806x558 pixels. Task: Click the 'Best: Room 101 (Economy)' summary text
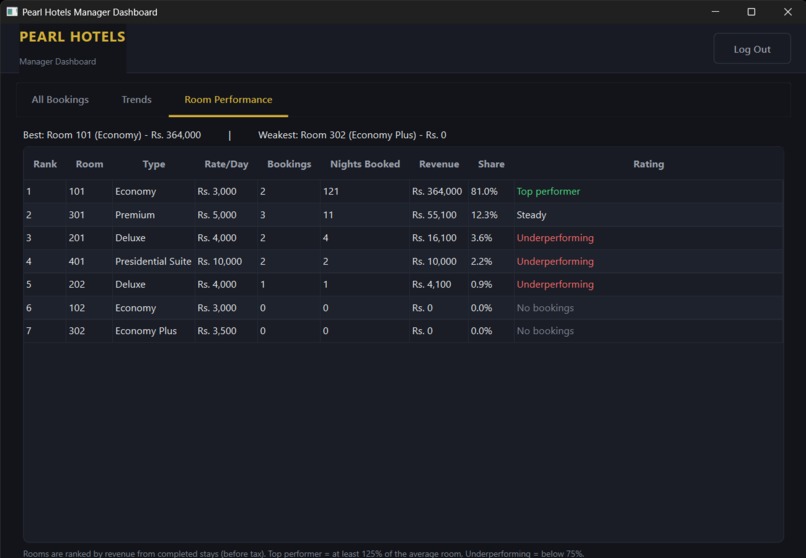point(112,135)
